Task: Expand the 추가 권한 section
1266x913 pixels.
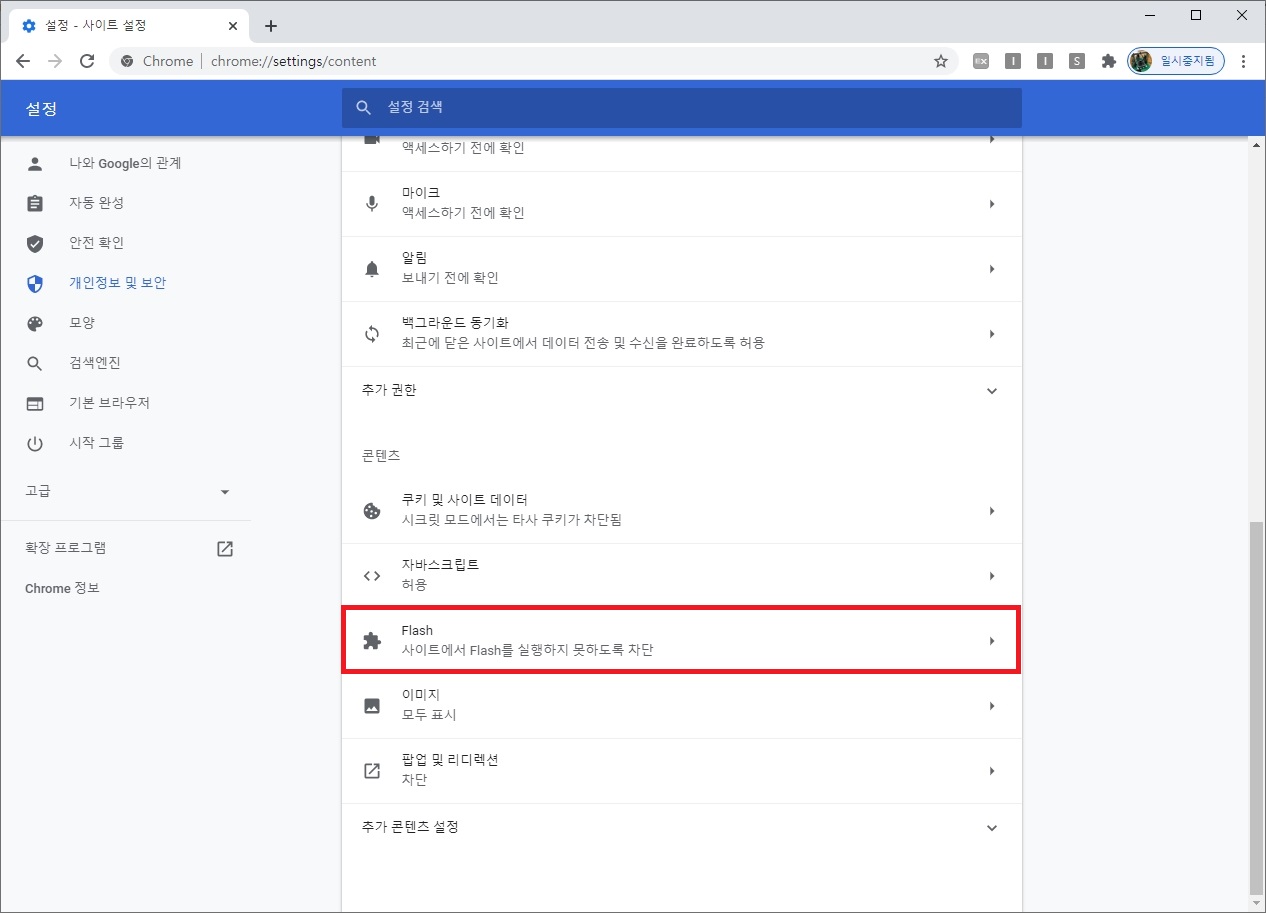Action: point(682,391)
